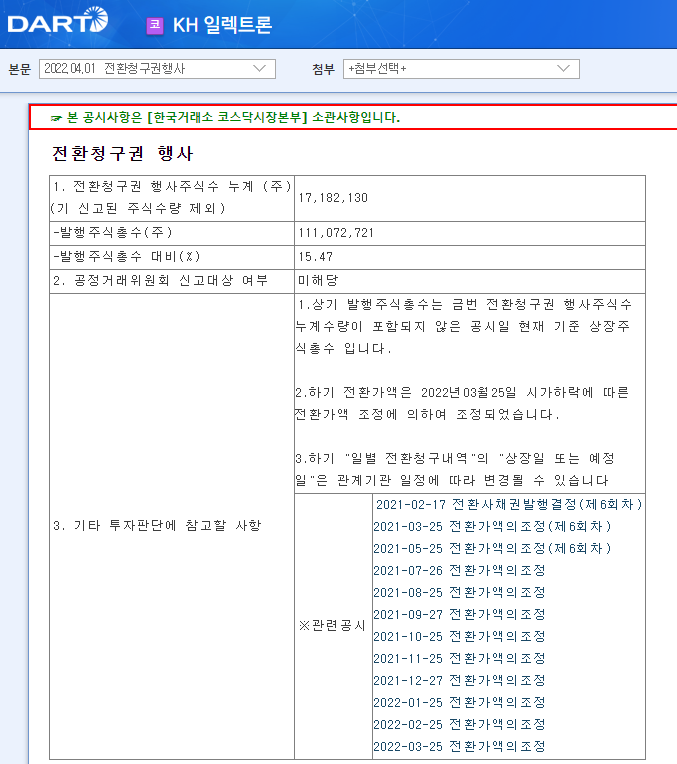The height and width of the screenshot is (764, 677).
Task: Click the DART logo
Action: (x=58, y=20)
